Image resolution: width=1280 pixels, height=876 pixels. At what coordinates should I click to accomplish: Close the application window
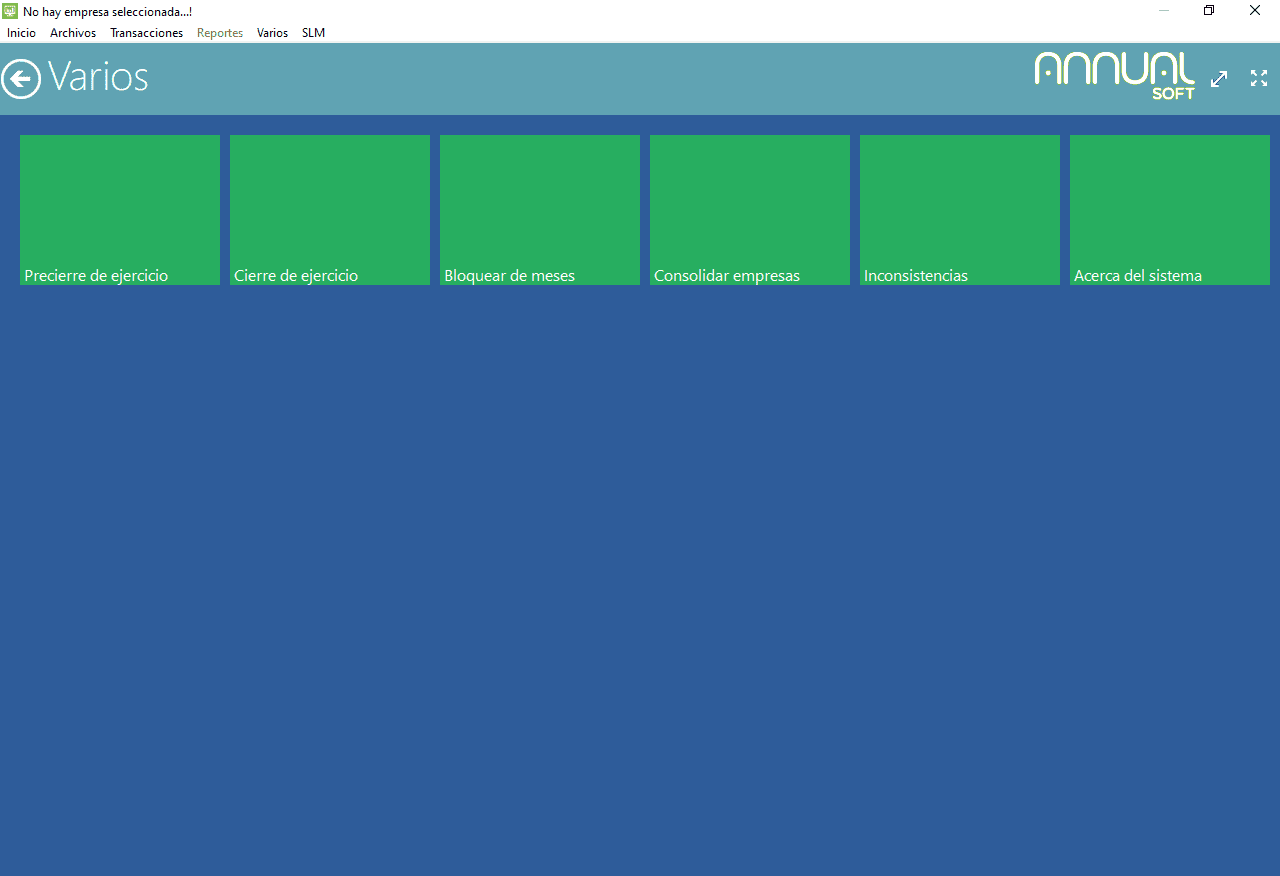1255,11
